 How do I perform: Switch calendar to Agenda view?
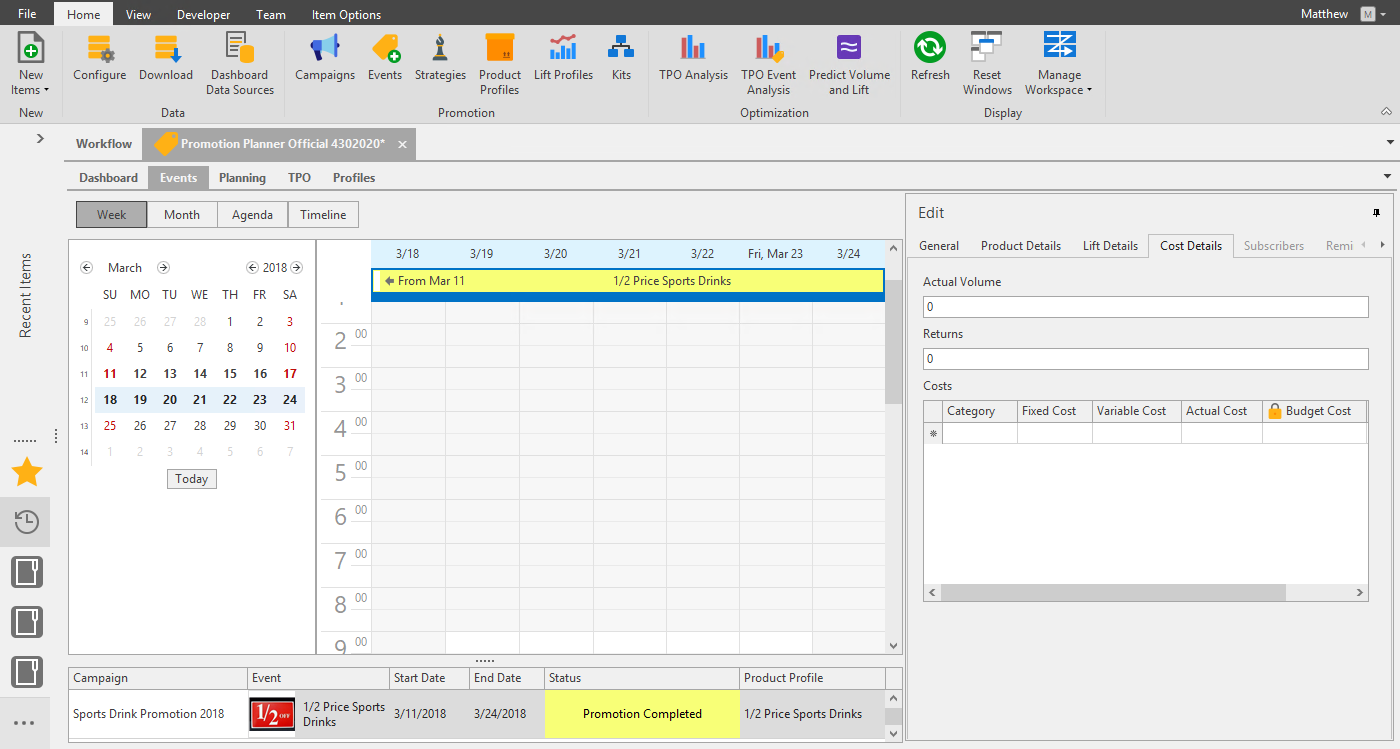[x=252, y=215]
